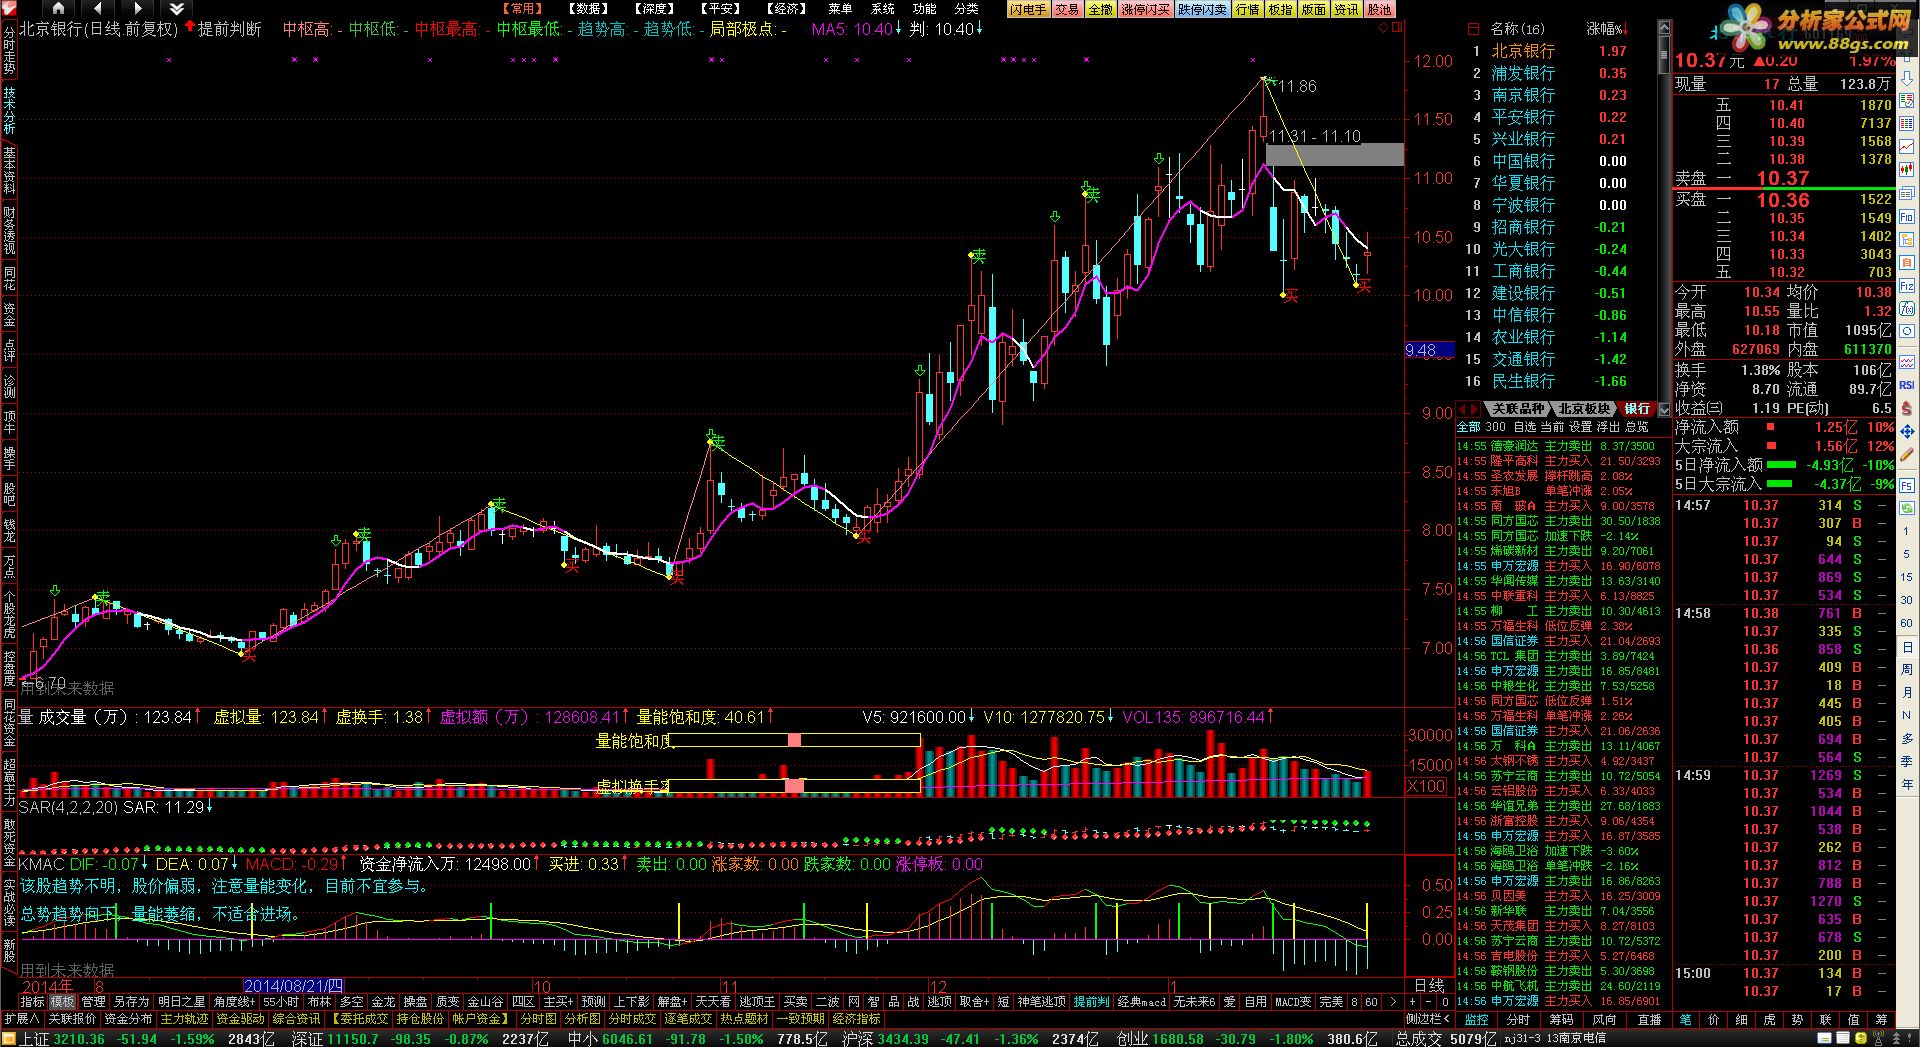Click the 技术分析 left sidebar item

9,110
